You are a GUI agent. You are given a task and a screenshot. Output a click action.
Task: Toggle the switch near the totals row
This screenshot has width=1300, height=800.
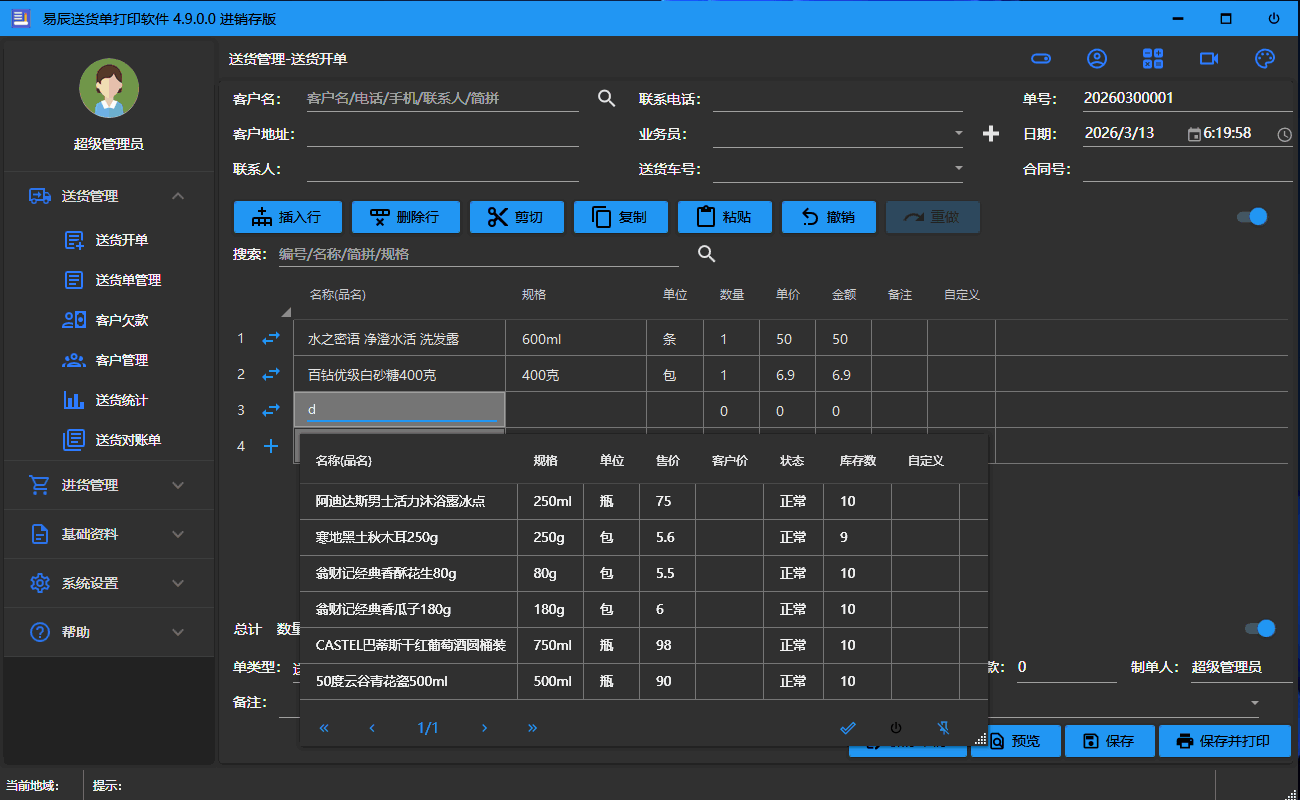click(1260, 628)
